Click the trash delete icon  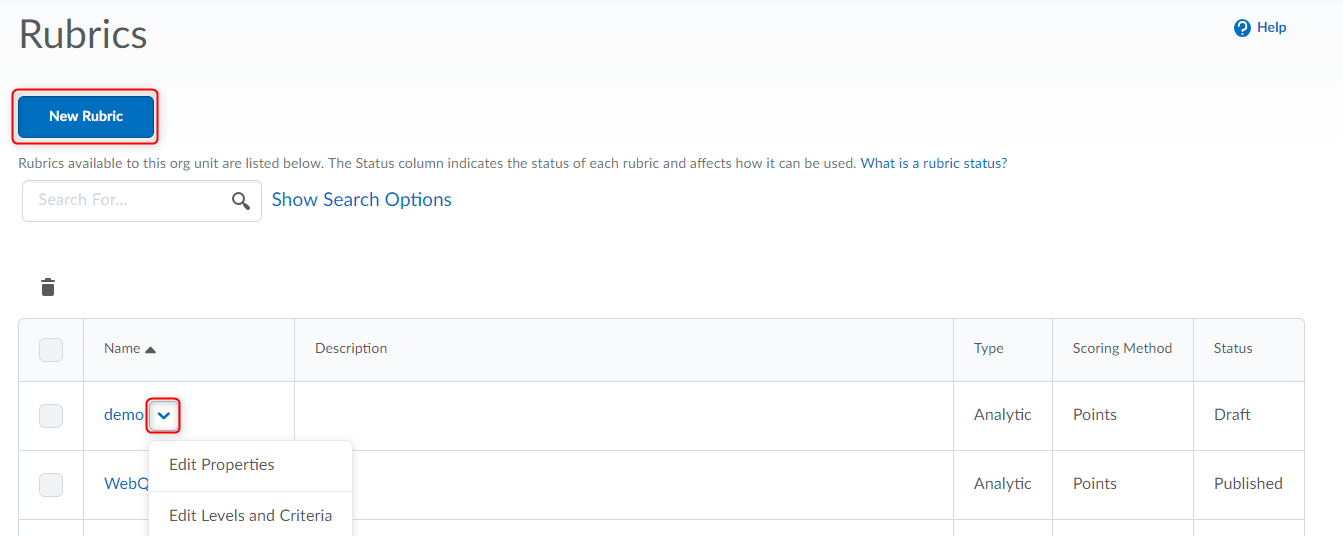point(48,288)
